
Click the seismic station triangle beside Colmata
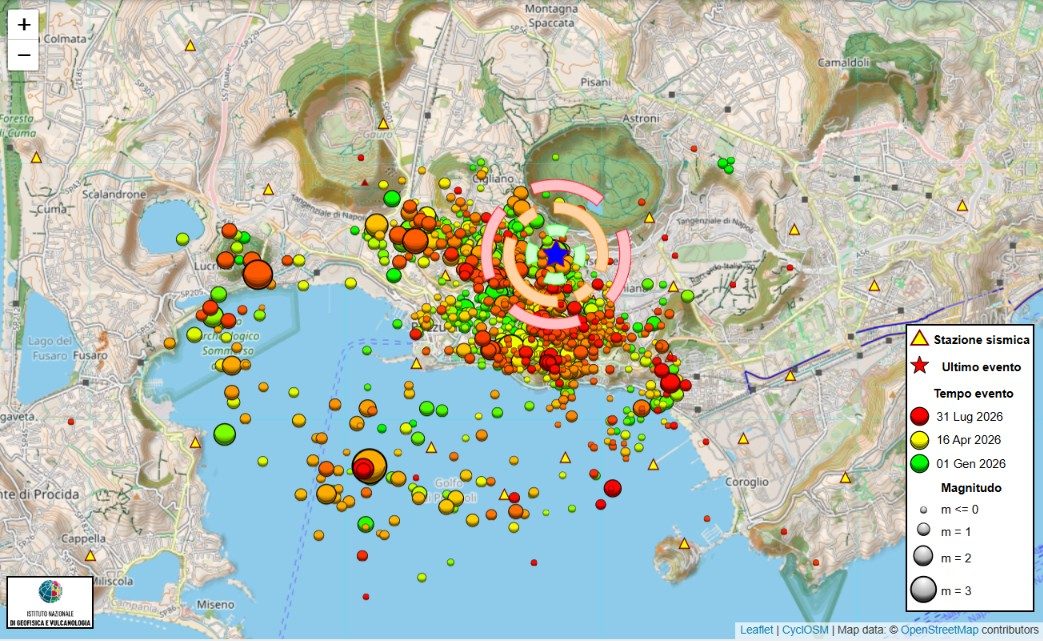click(190, 46)
